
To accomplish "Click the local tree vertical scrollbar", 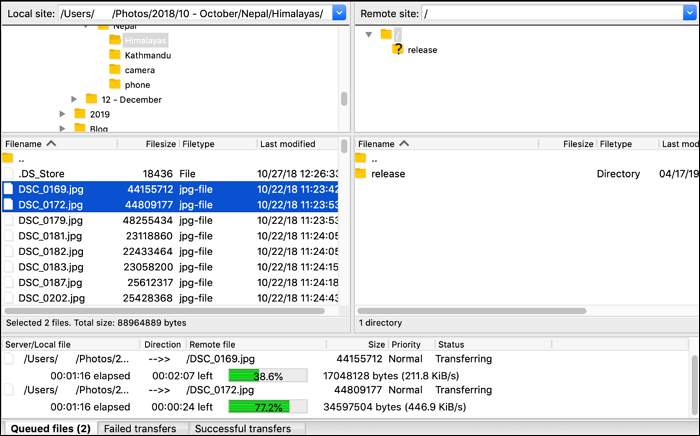I will pos(344,99).
